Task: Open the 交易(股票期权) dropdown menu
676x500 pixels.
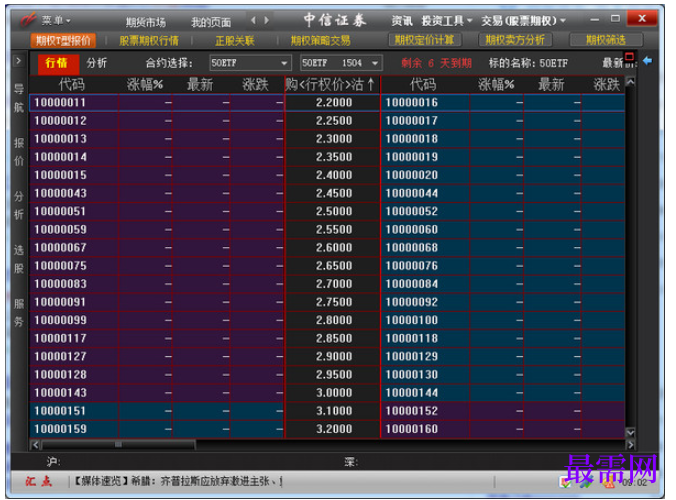Action: click(523, 20)
